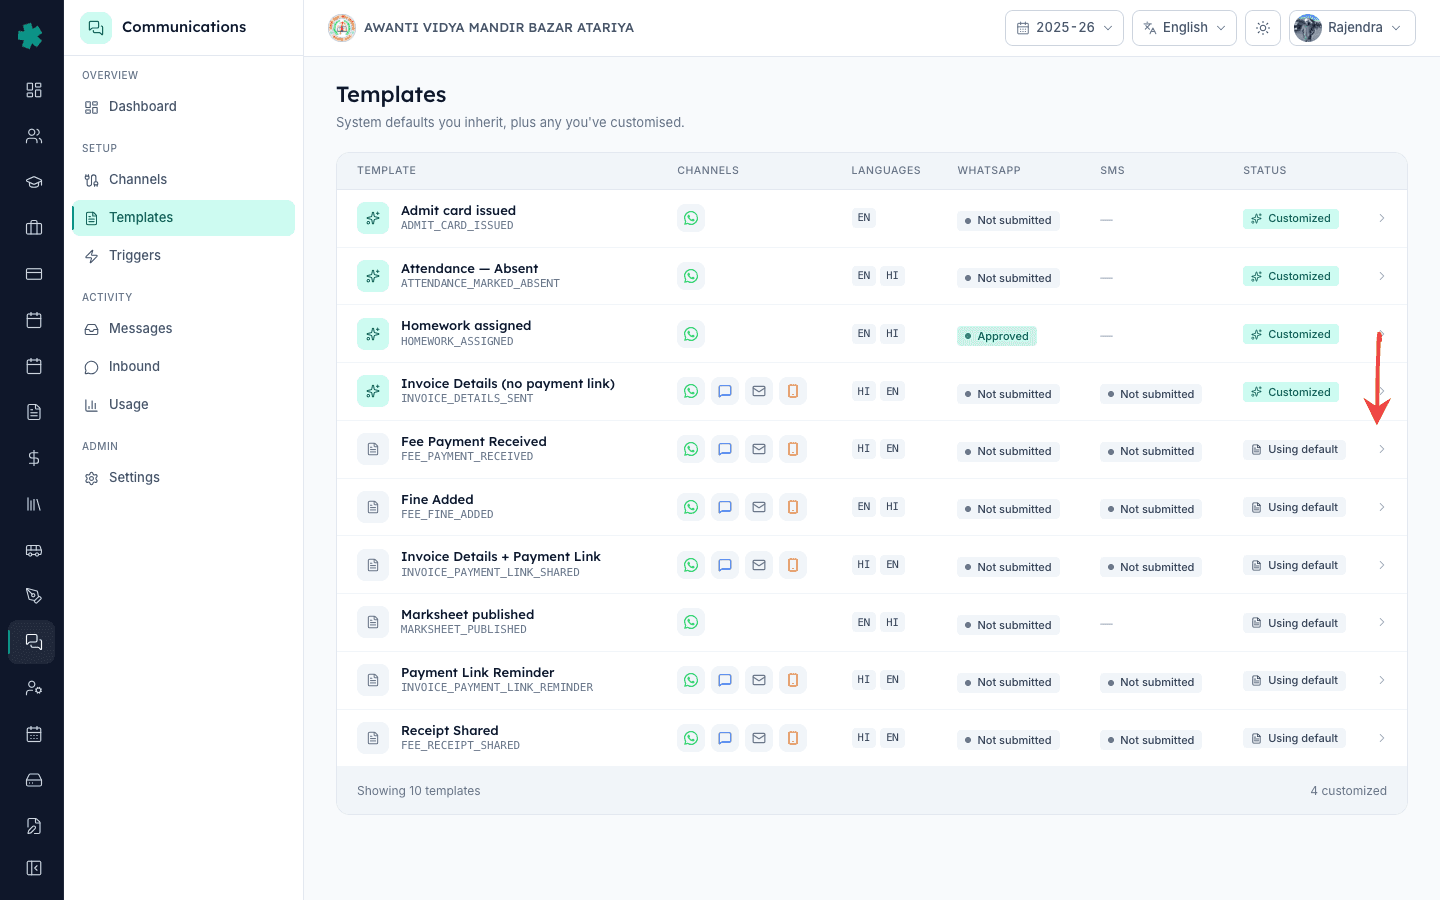
Task: Click document icon beside Payment Link Reminder
Action: pyautogui.click(x=373, y=680)
